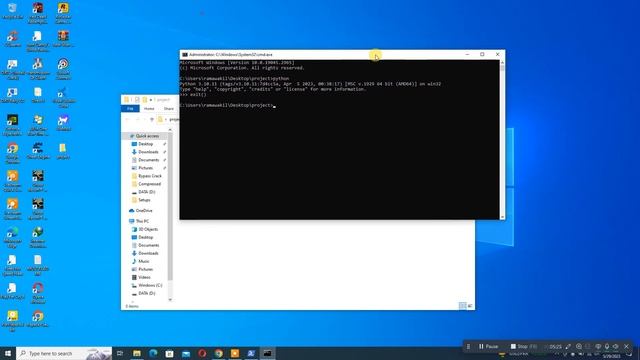Select the Setups folder in sidebar
Viewport: 640px width, 360px height.
click(144, 200)
